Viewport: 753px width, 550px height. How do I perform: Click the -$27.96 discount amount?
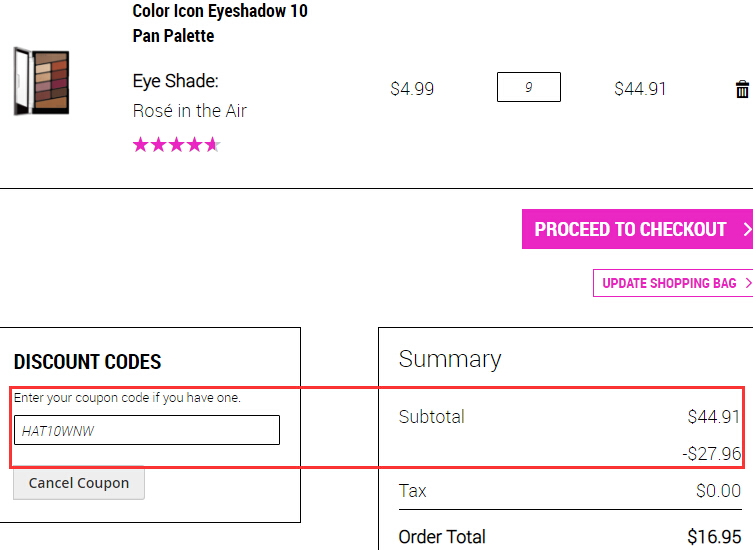(x=712, y=453)
